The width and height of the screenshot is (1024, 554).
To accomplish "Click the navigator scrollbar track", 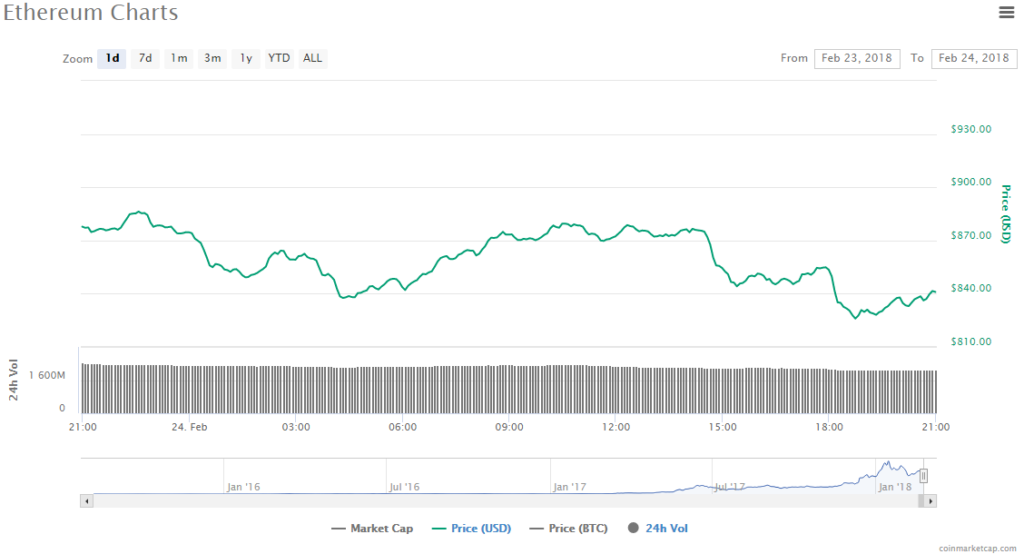I will tap(500, 500).
